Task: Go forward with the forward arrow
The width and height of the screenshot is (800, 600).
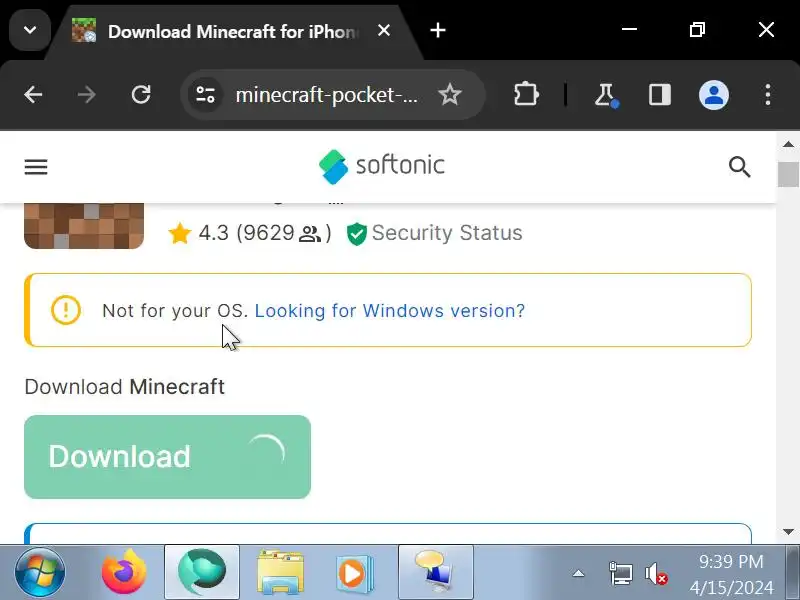Action: pos(87,95)
